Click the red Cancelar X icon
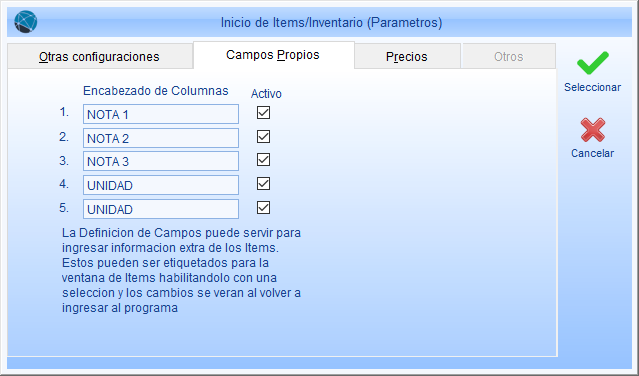The height and width of the screenshot is (376, 639). pos(593,130)
